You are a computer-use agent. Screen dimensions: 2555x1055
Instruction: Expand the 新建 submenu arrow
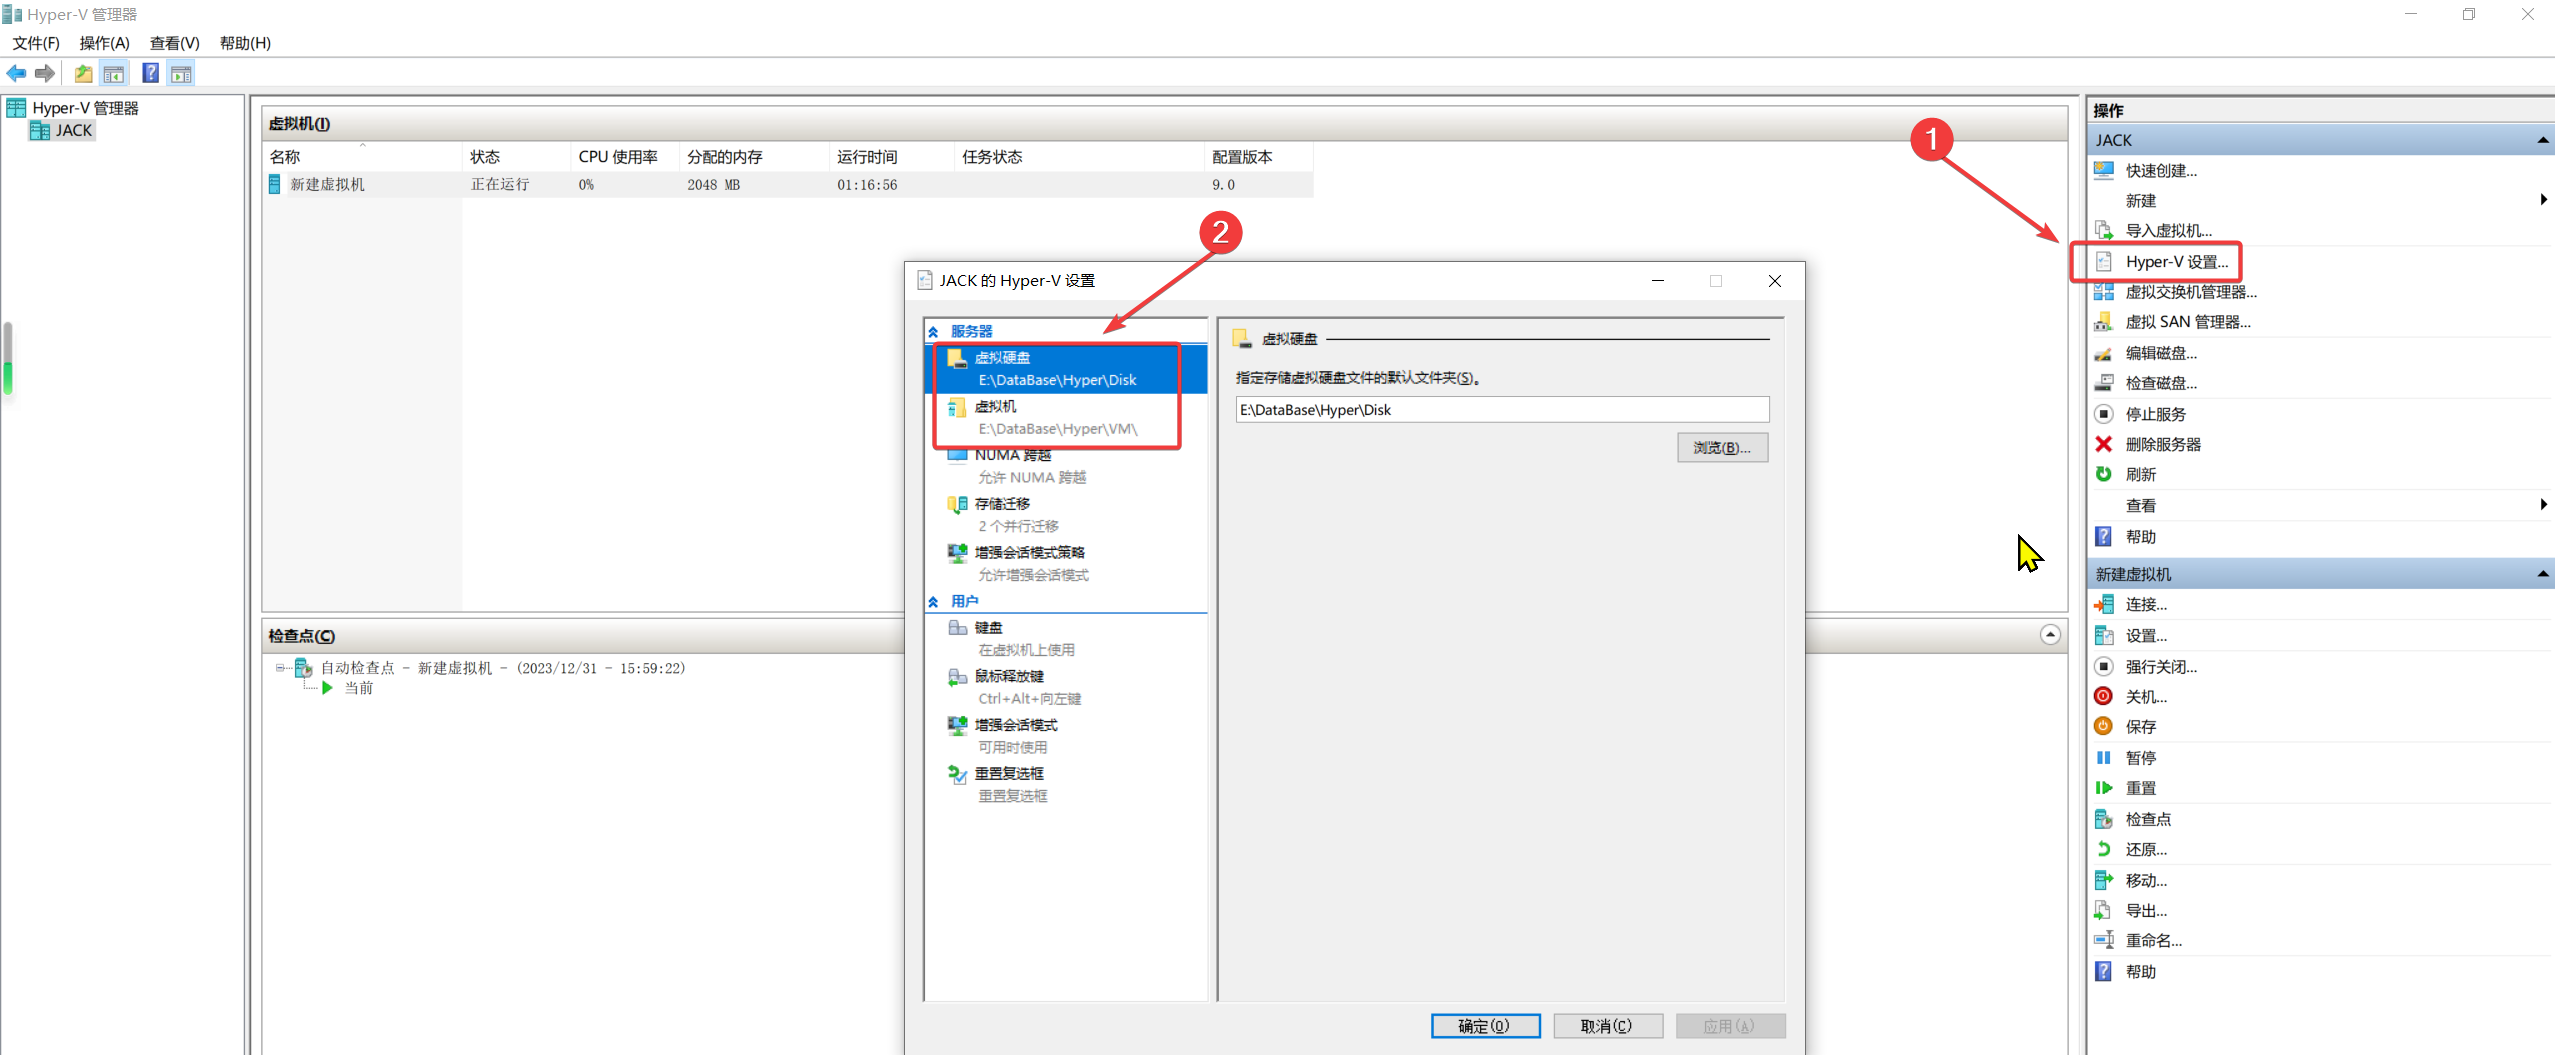(x=2543, y=200)
